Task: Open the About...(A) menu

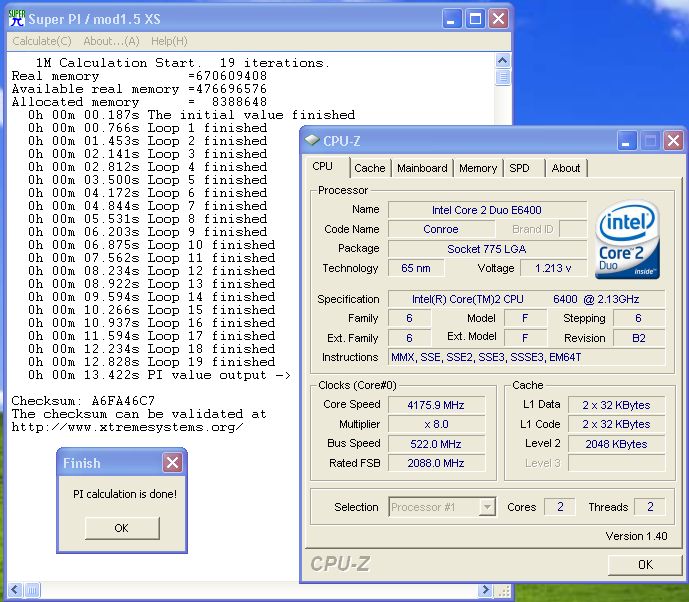Action: [x=111, y=41]
